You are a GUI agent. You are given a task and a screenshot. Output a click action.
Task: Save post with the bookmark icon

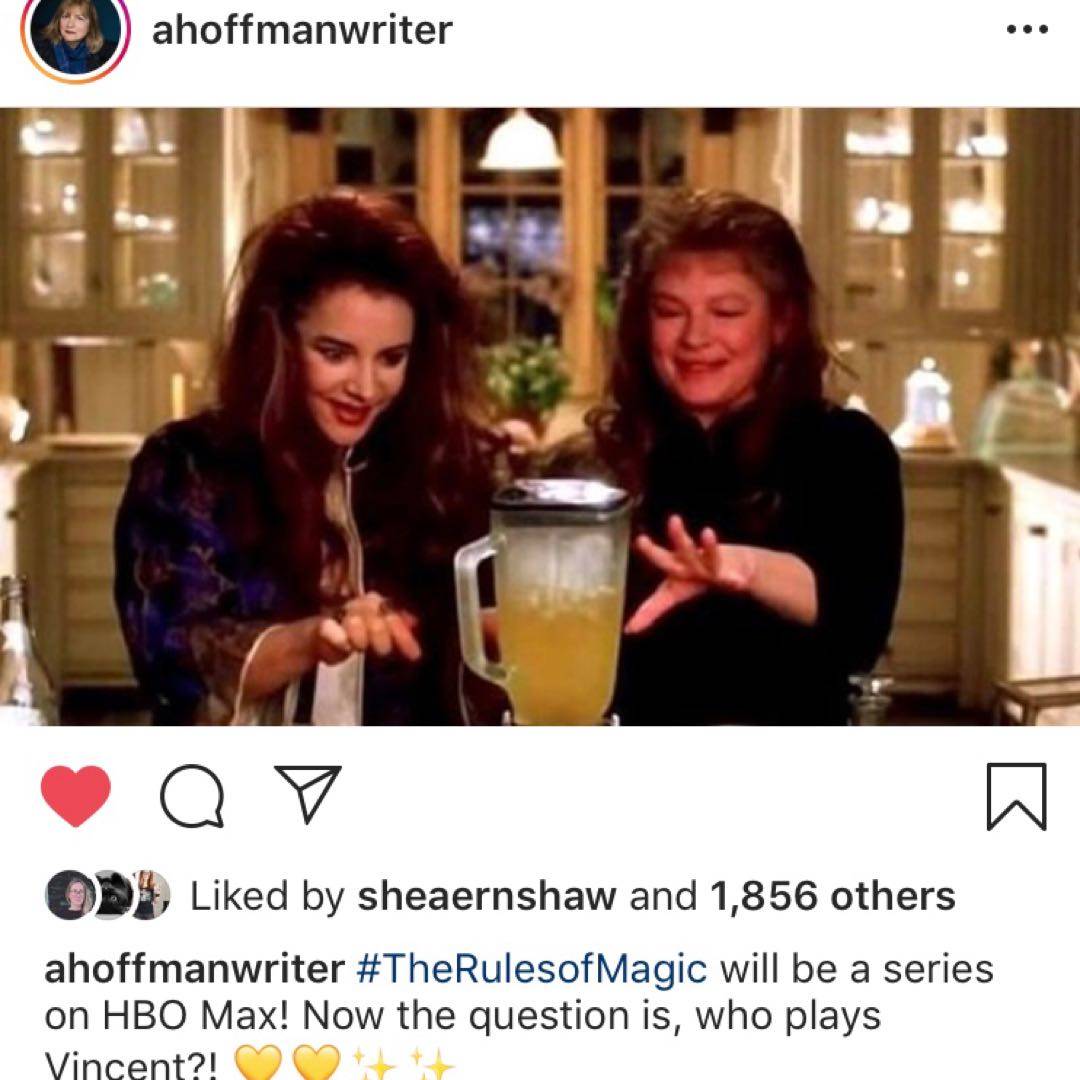coord(1017,796)
